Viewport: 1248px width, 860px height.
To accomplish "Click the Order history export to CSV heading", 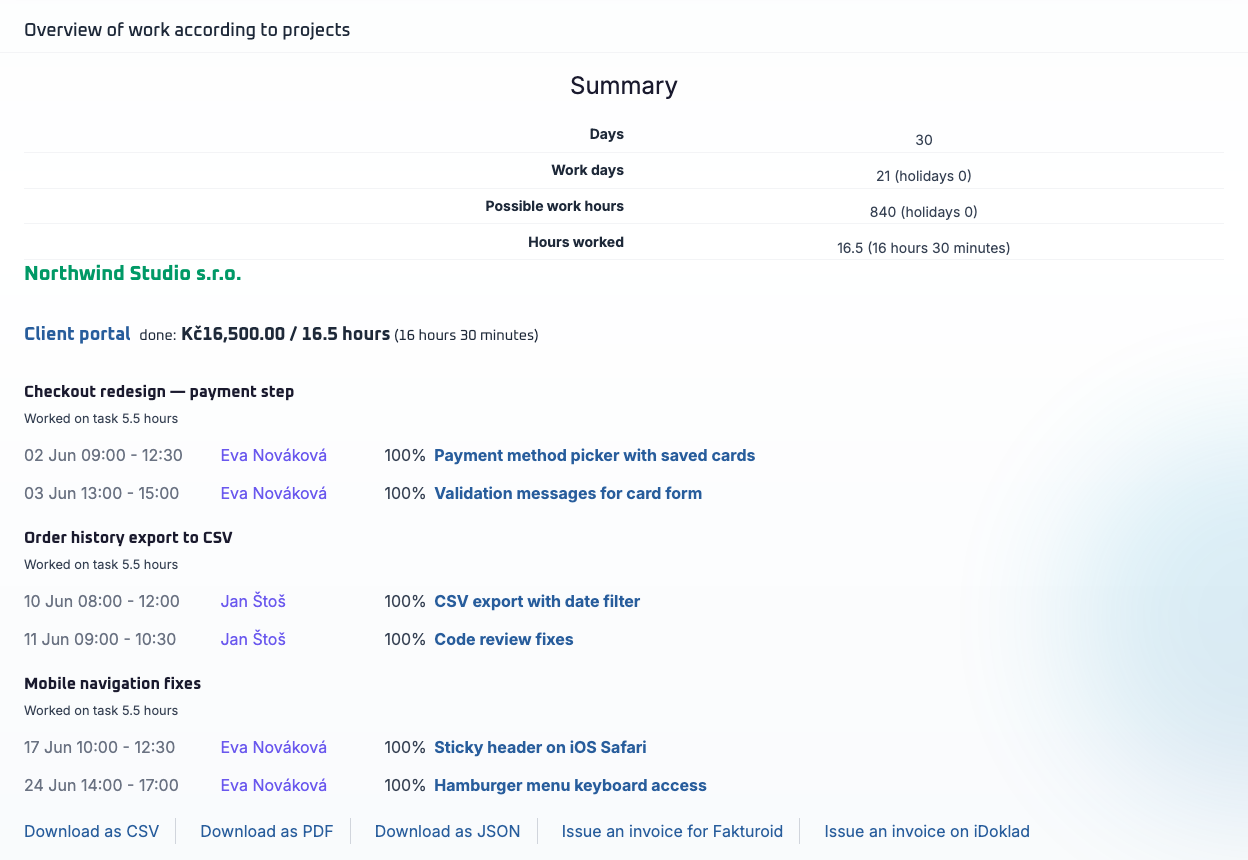I will [128, 537].
